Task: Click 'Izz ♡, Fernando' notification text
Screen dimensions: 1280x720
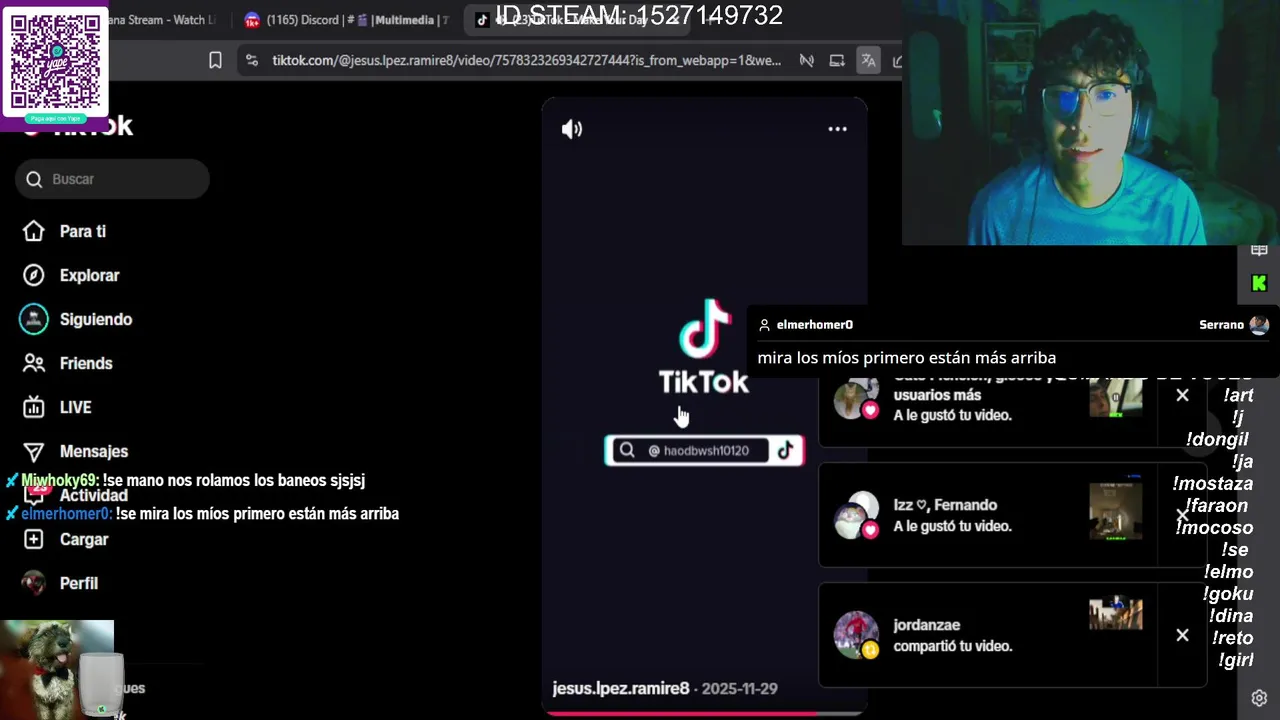Action: click(945, 505)
